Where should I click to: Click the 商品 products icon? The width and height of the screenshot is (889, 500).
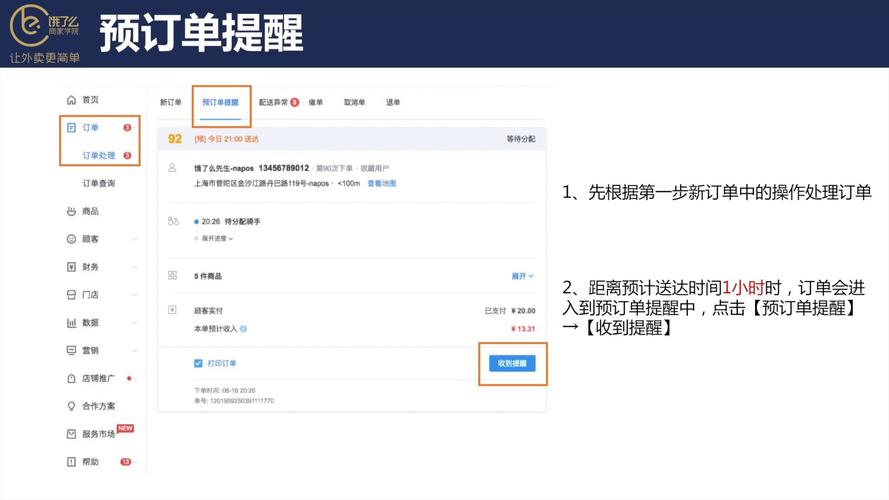71,211
